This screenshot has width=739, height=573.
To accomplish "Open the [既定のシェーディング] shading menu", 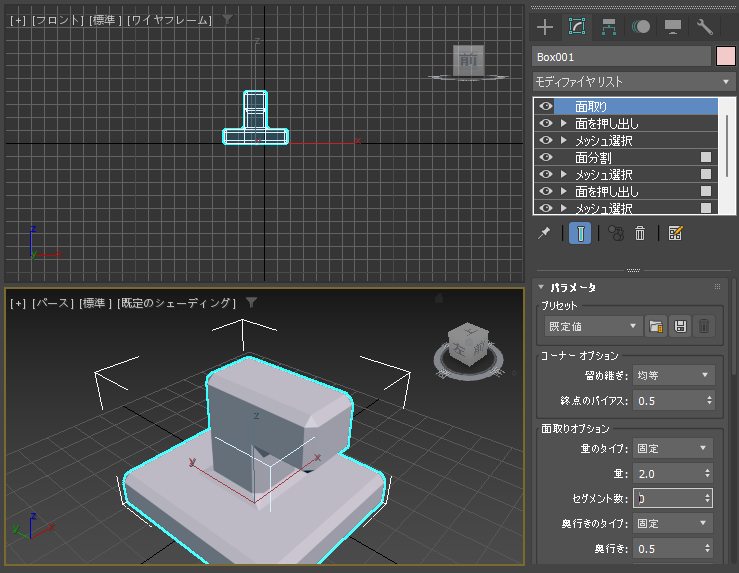I will point(177,303).
